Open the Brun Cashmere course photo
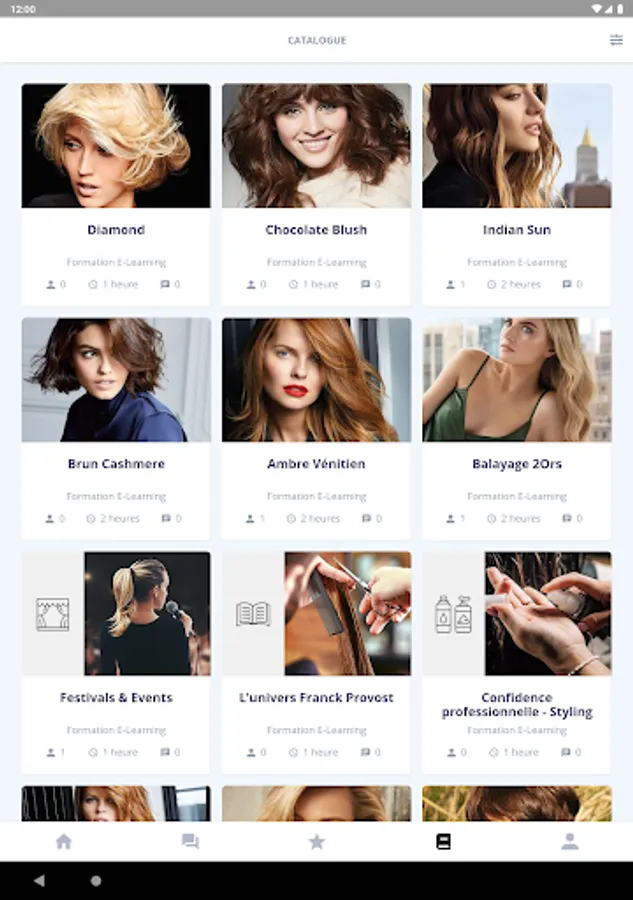 (116, 380)
